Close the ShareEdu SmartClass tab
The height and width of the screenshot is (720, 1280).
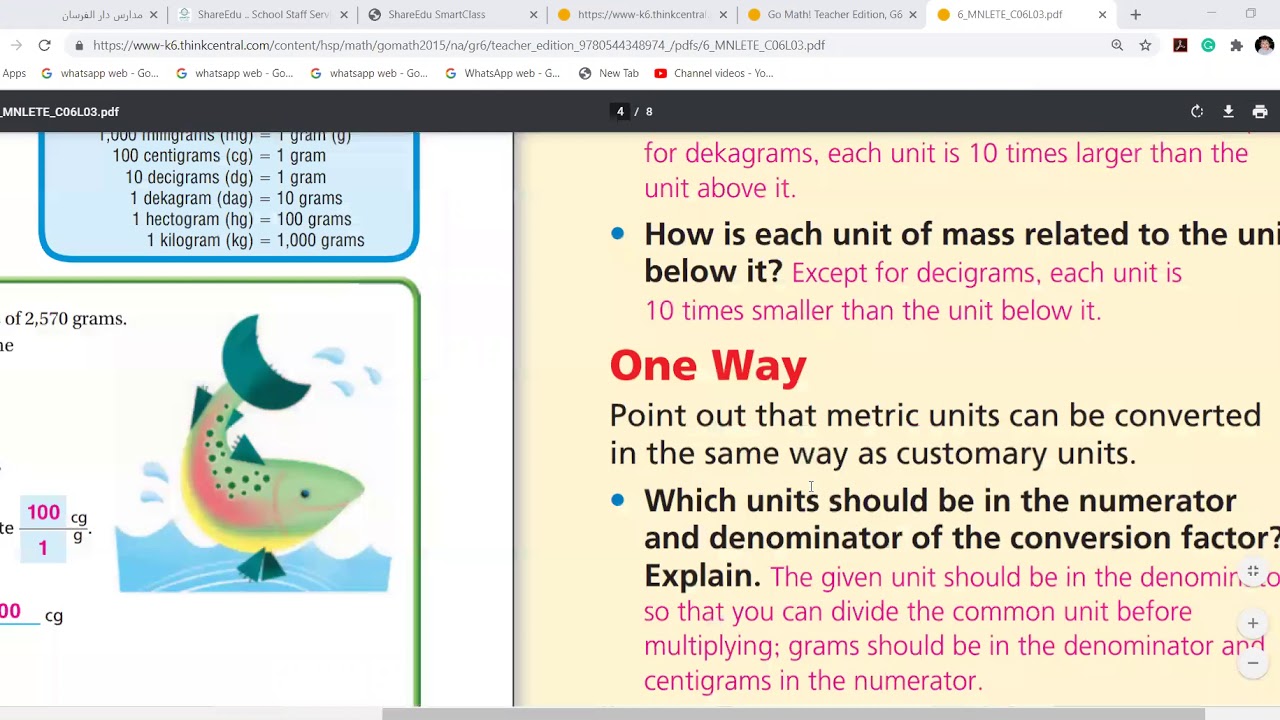[x=533, y=15]
